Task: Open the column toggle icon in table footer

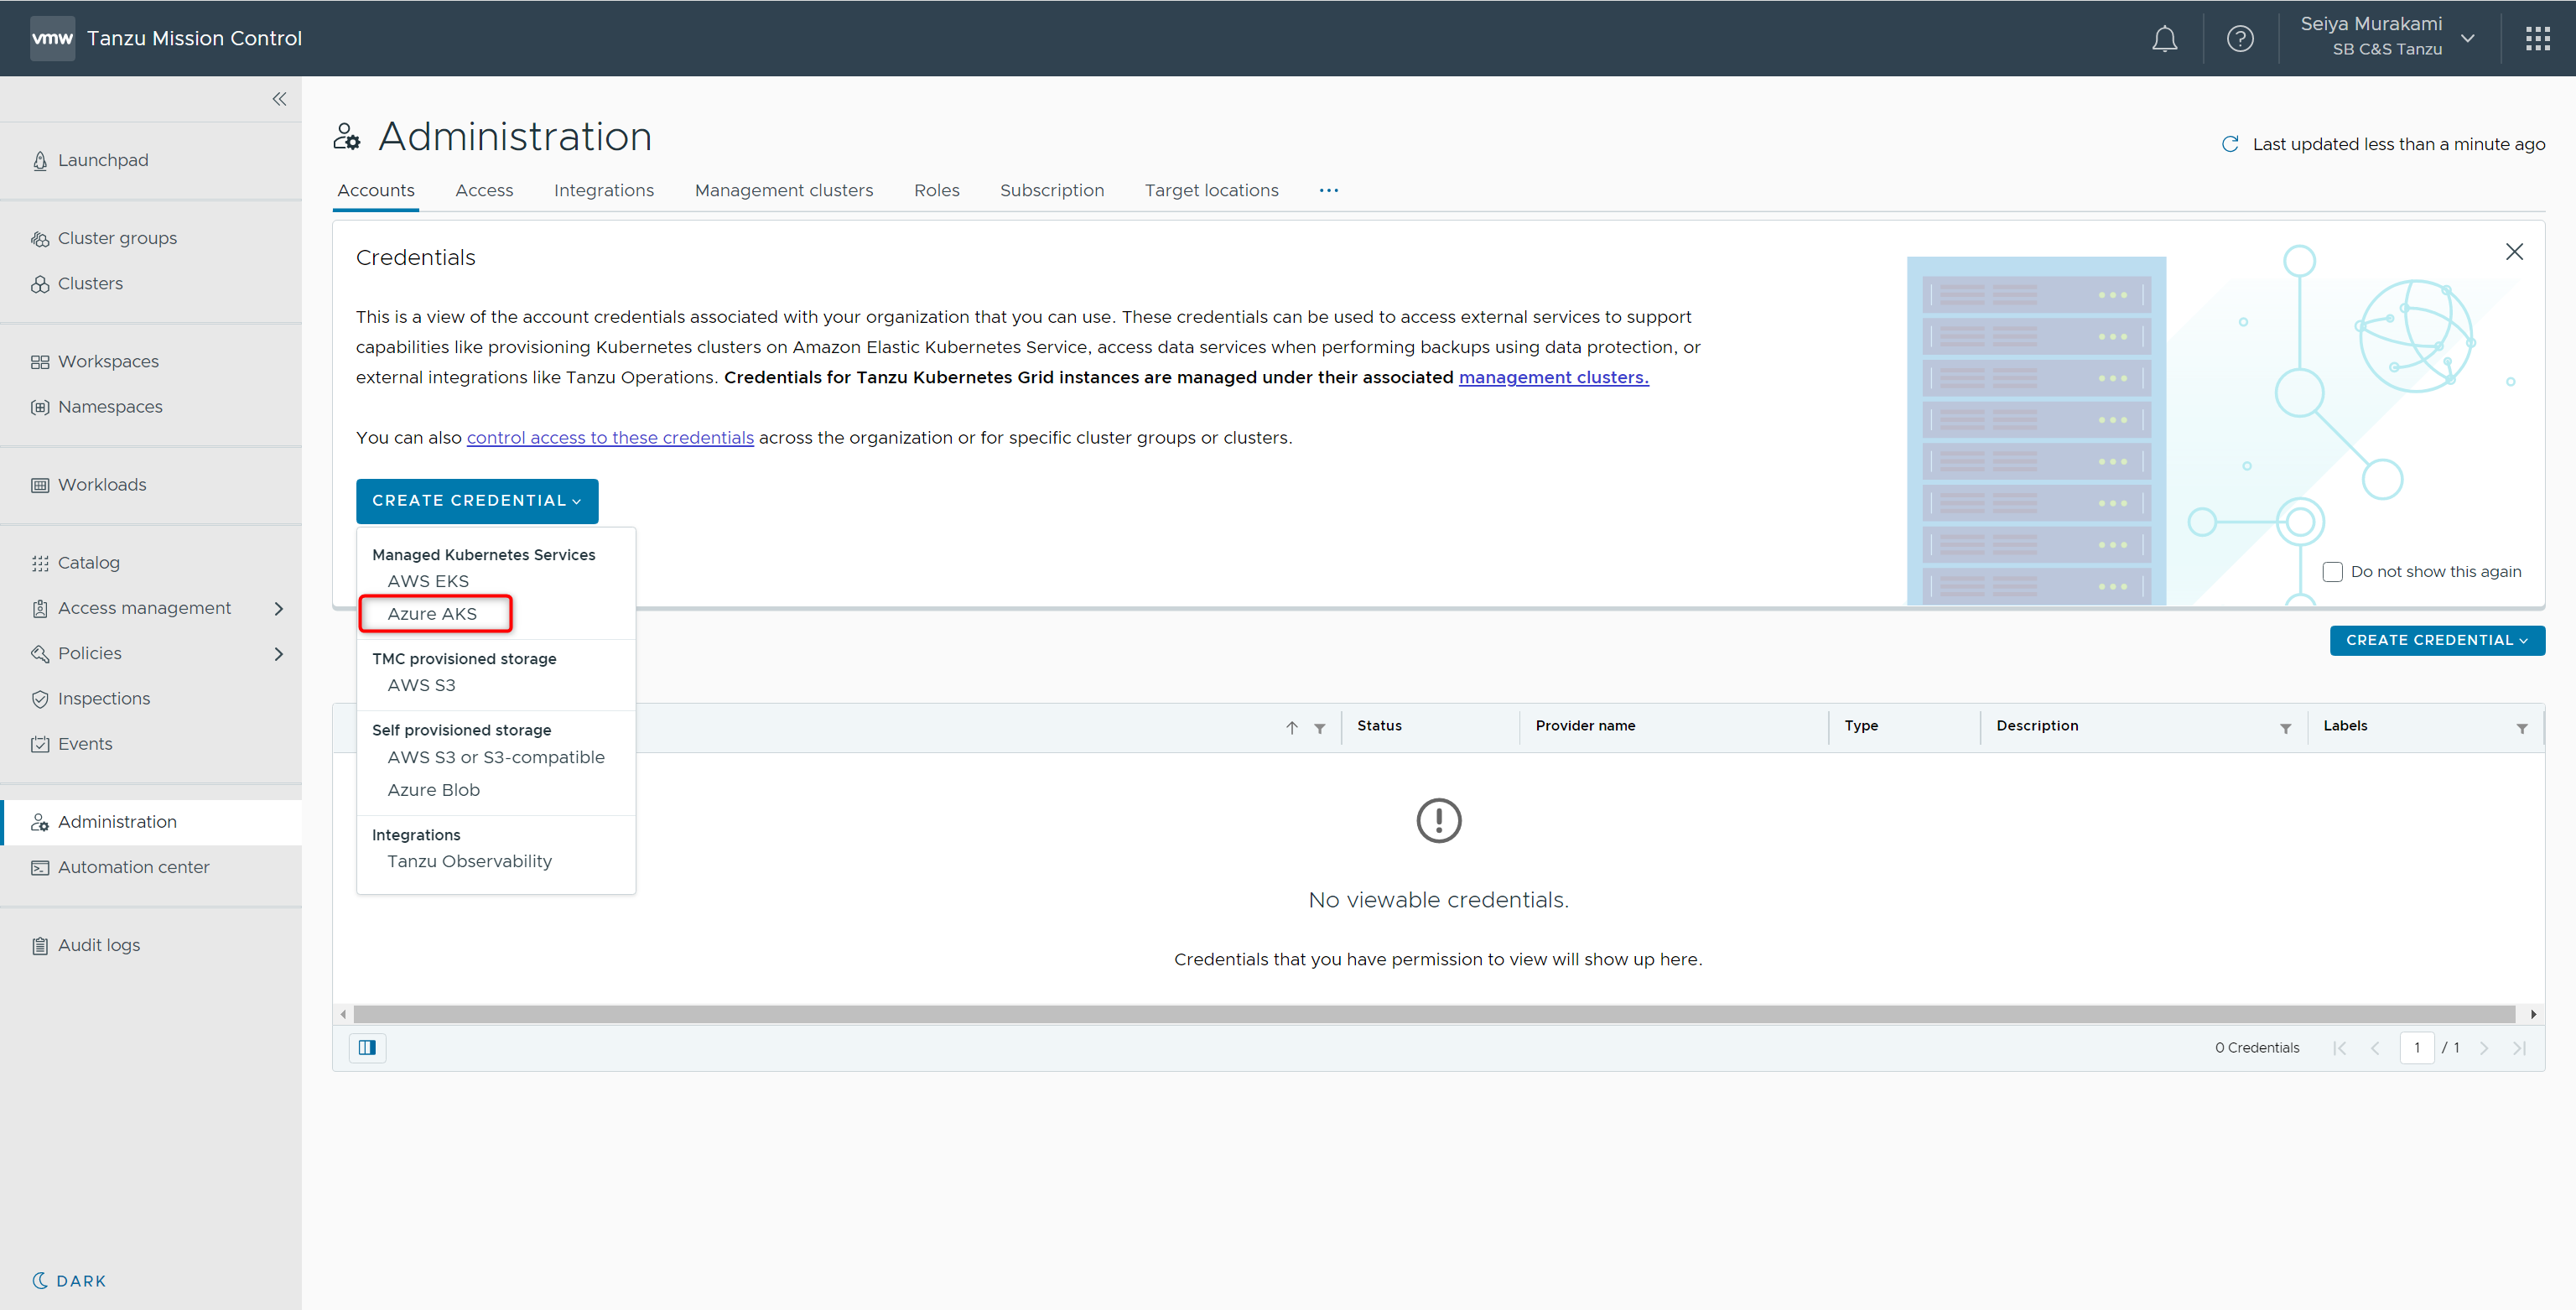Action: click(367, 1047)
